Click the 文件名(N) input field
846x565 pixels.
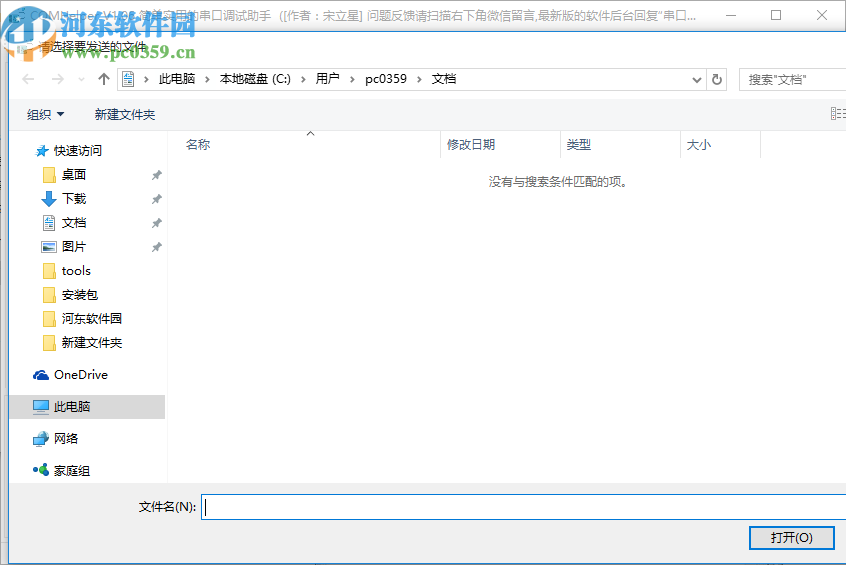tap(523, 507)
